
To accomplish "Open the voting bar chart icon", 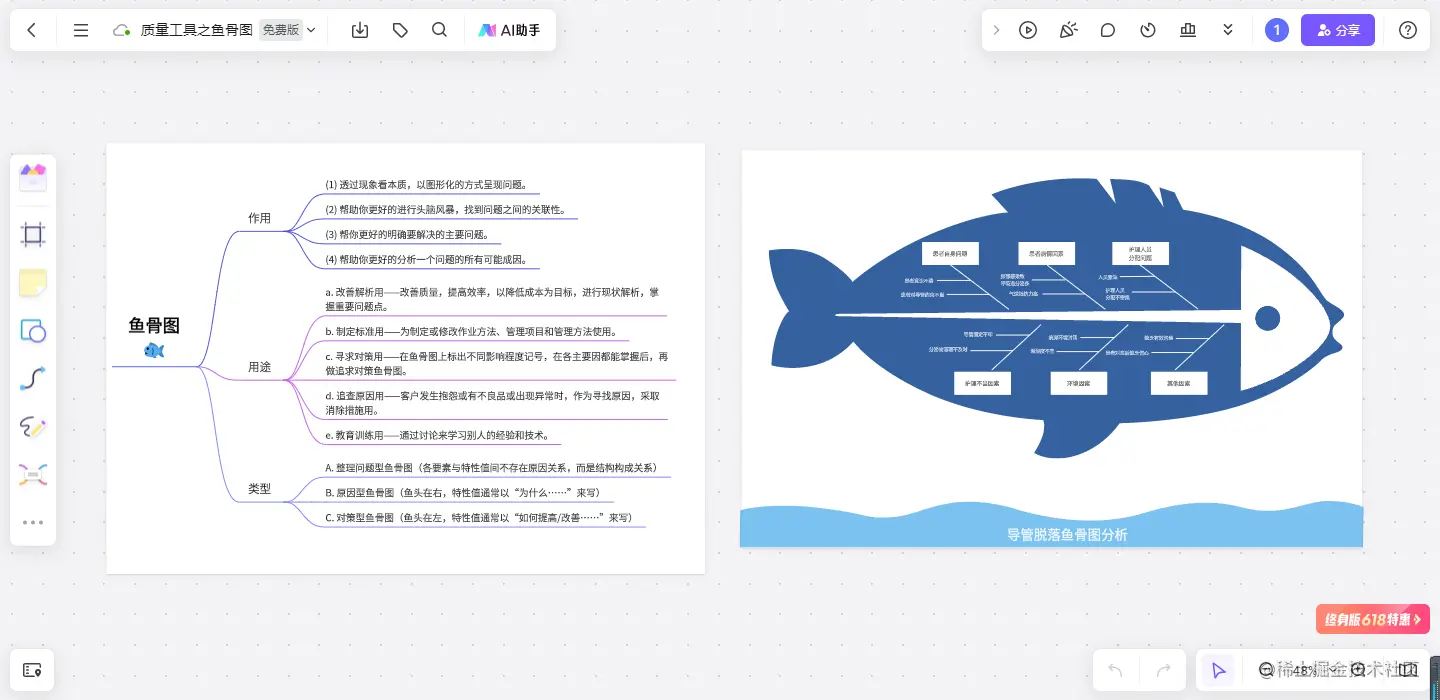I will [x=1188, y=30].
